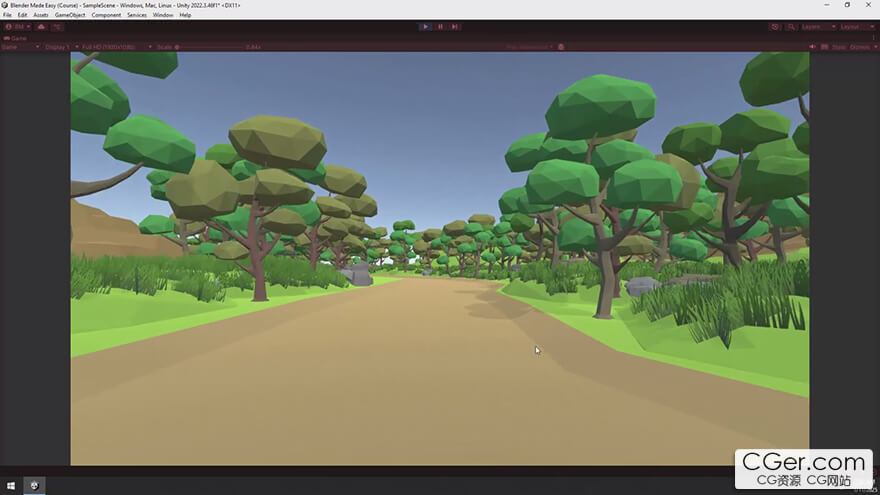Open the version control icon
Screen dimensions: 880x495
coord(57,27)
